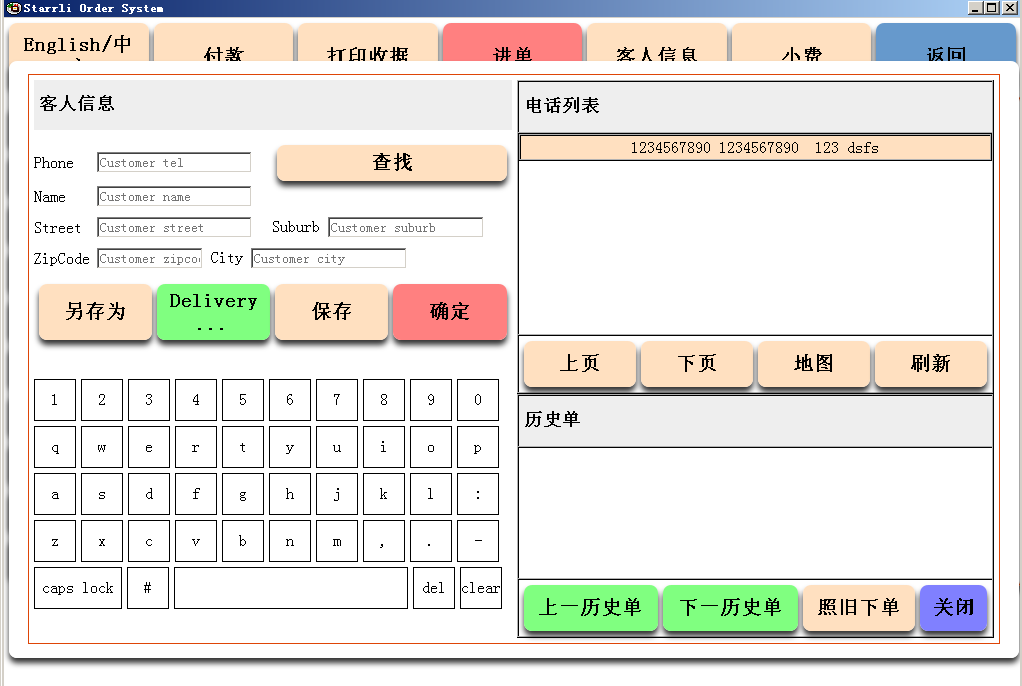This screenshot has width=1022, height=686.
Task: Focus the Customer name field
Action: click(174, 197)
